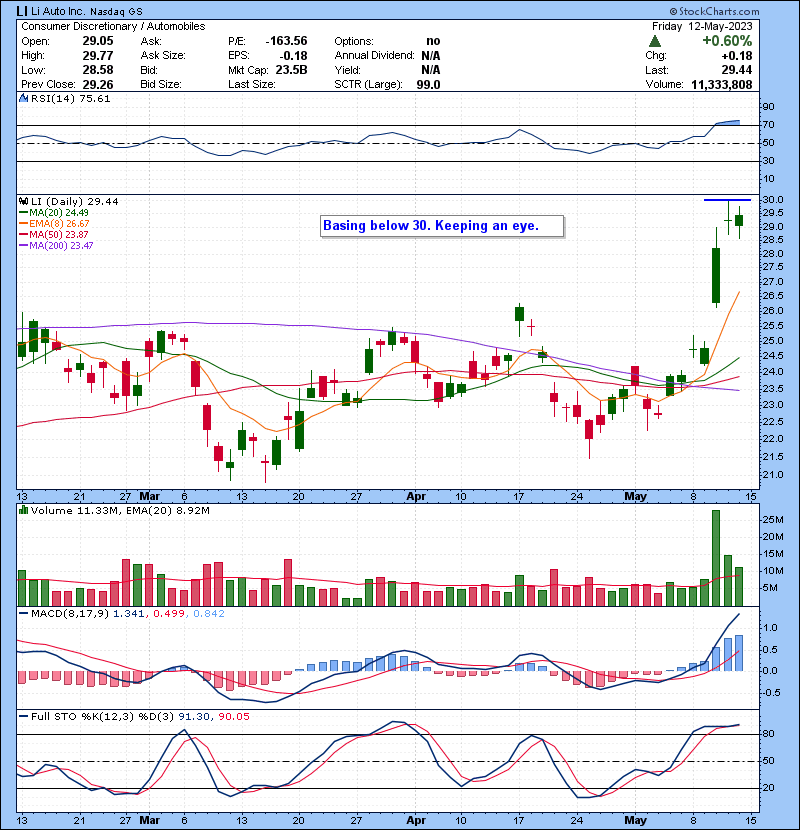Screen dimensions: 800x830
Task: Click the Consumer Discretionary / Automobiles text
Action: pos(113,26)
